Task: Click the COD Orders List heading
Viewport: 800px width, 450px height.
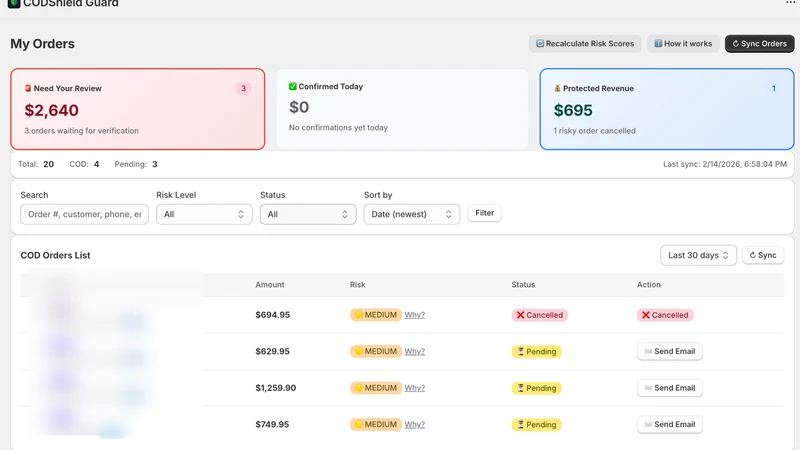Action: (x=55, y=255)
